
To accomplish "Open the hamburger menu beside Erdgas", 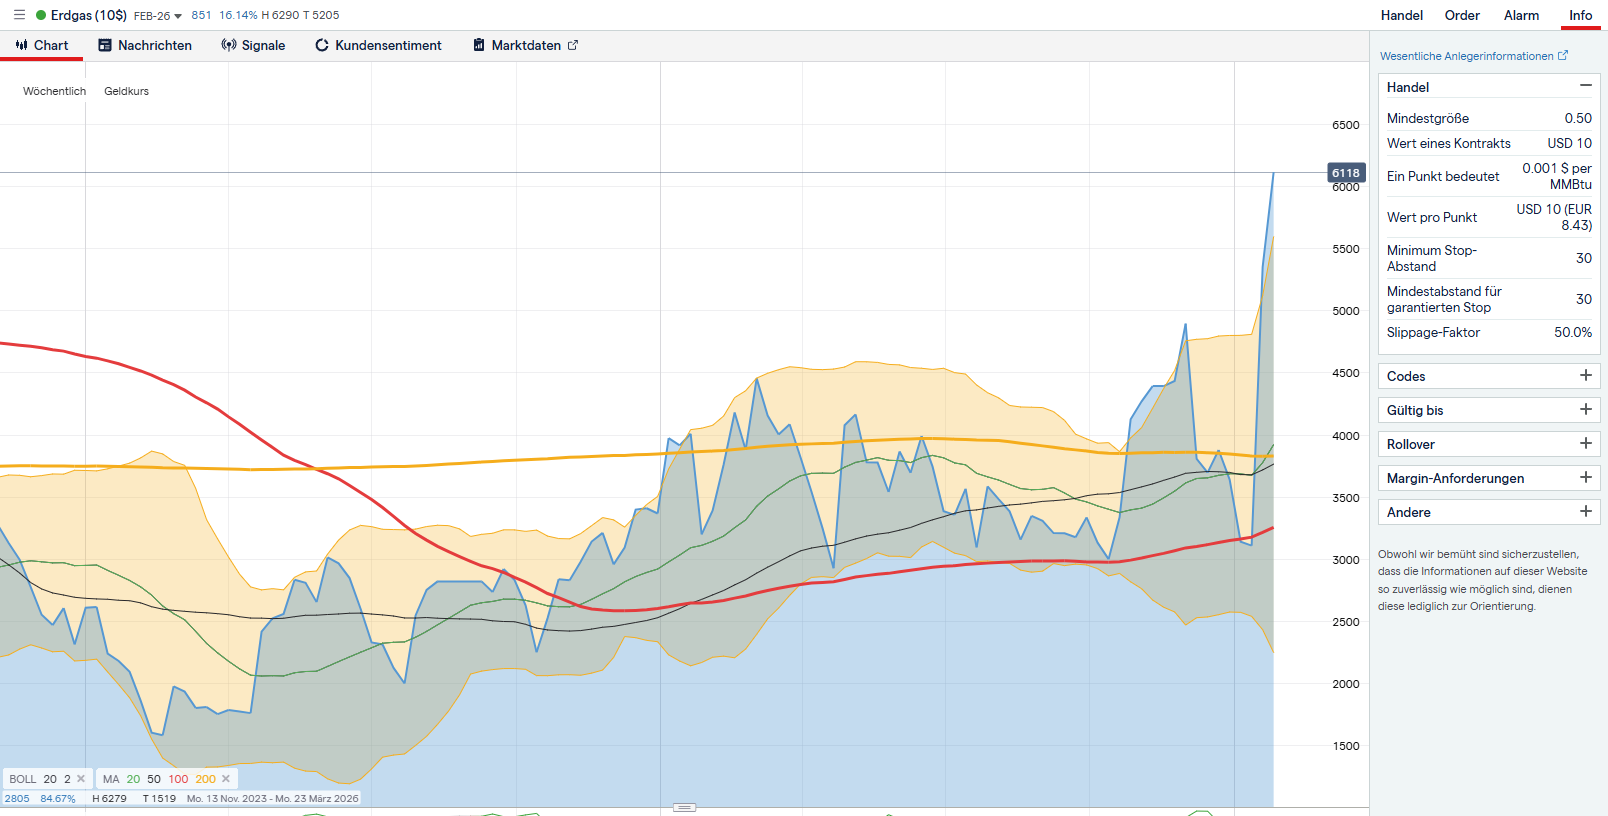I will (x=19, y=15).
